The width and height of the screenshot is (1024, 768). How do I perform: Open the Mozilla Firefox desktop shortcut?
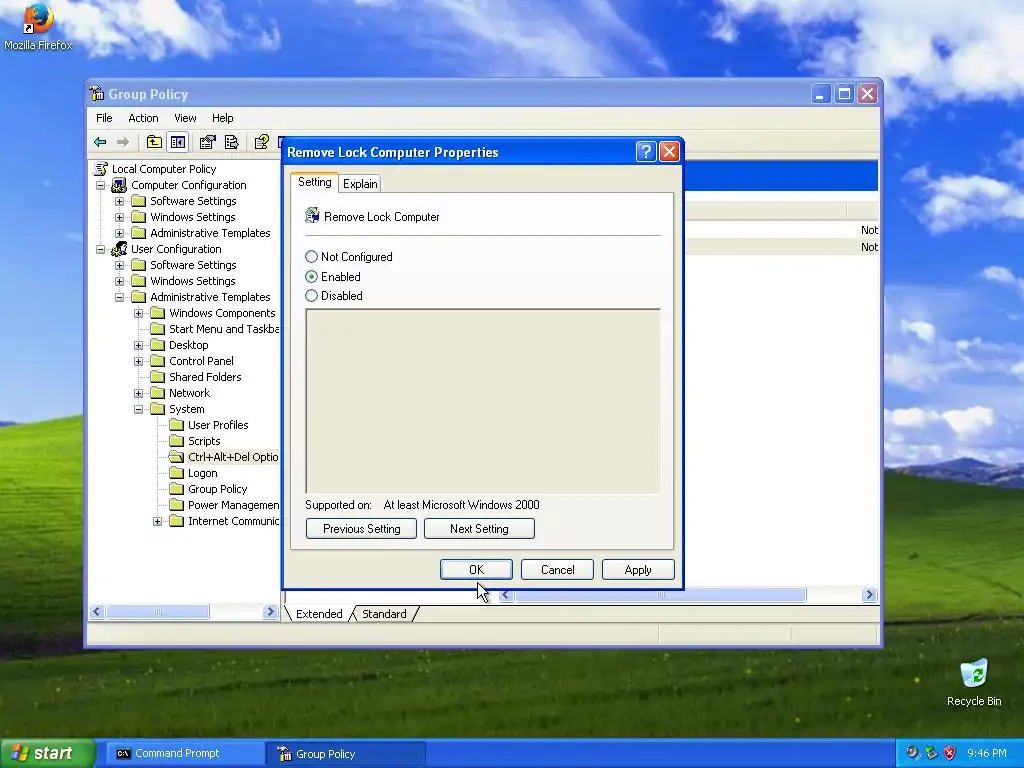[38, 26]
